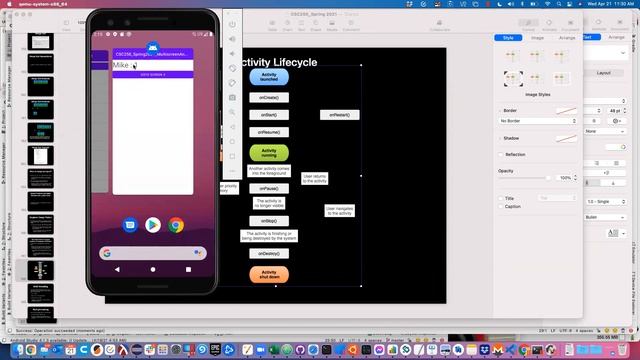Switch to the Style tab

(x=508, y=38)
